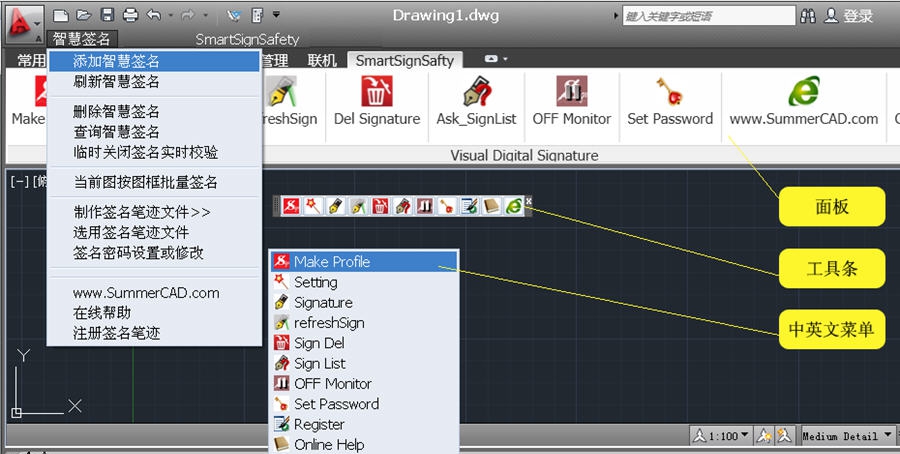Select Setting in the English menu
900x454 pixels.
[364, 282]
